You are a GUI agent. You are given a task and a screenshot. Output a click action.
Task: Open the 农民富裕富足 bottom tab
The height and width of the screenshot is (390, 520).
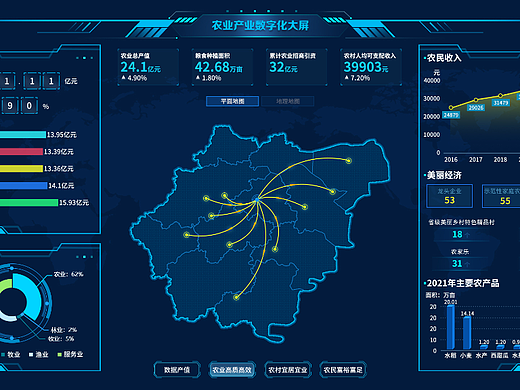click(x=343, y=370)
